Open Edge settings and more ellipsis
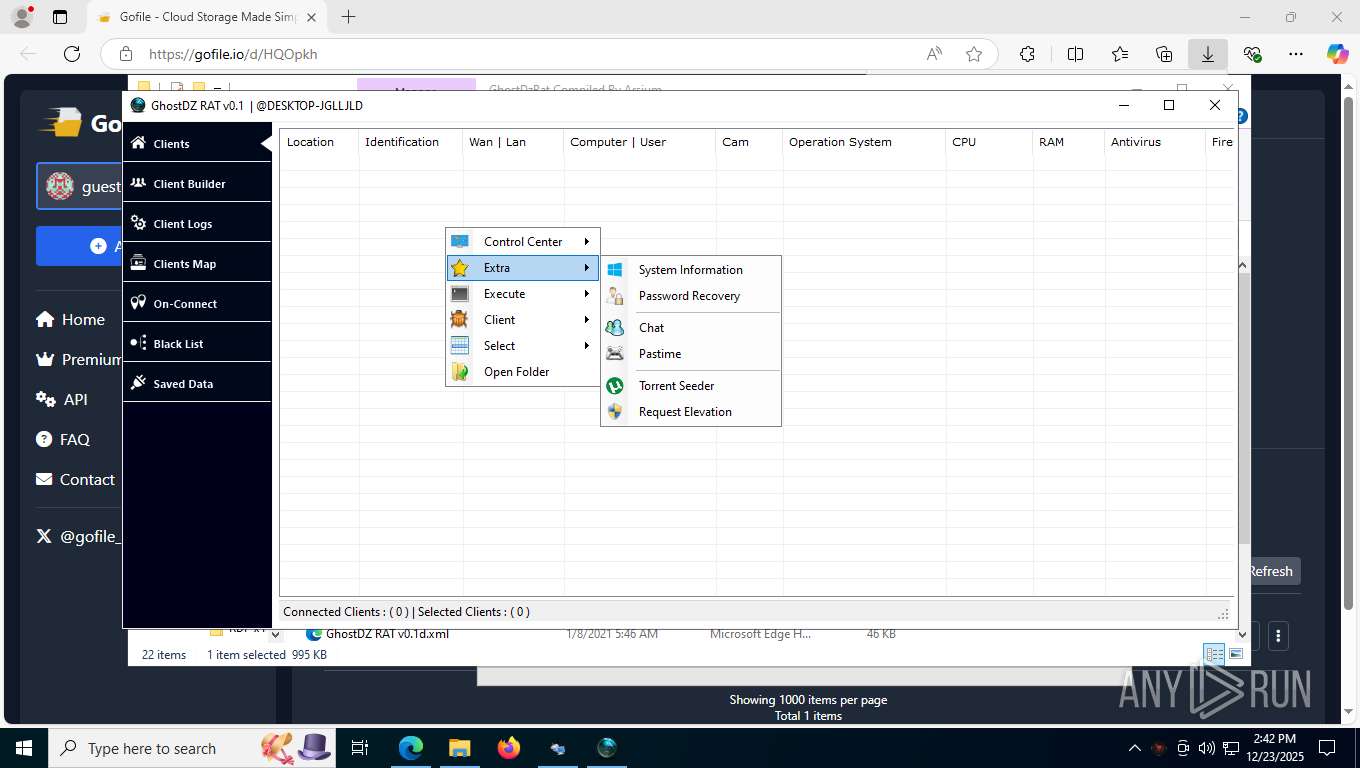 tap(1296, 54)
